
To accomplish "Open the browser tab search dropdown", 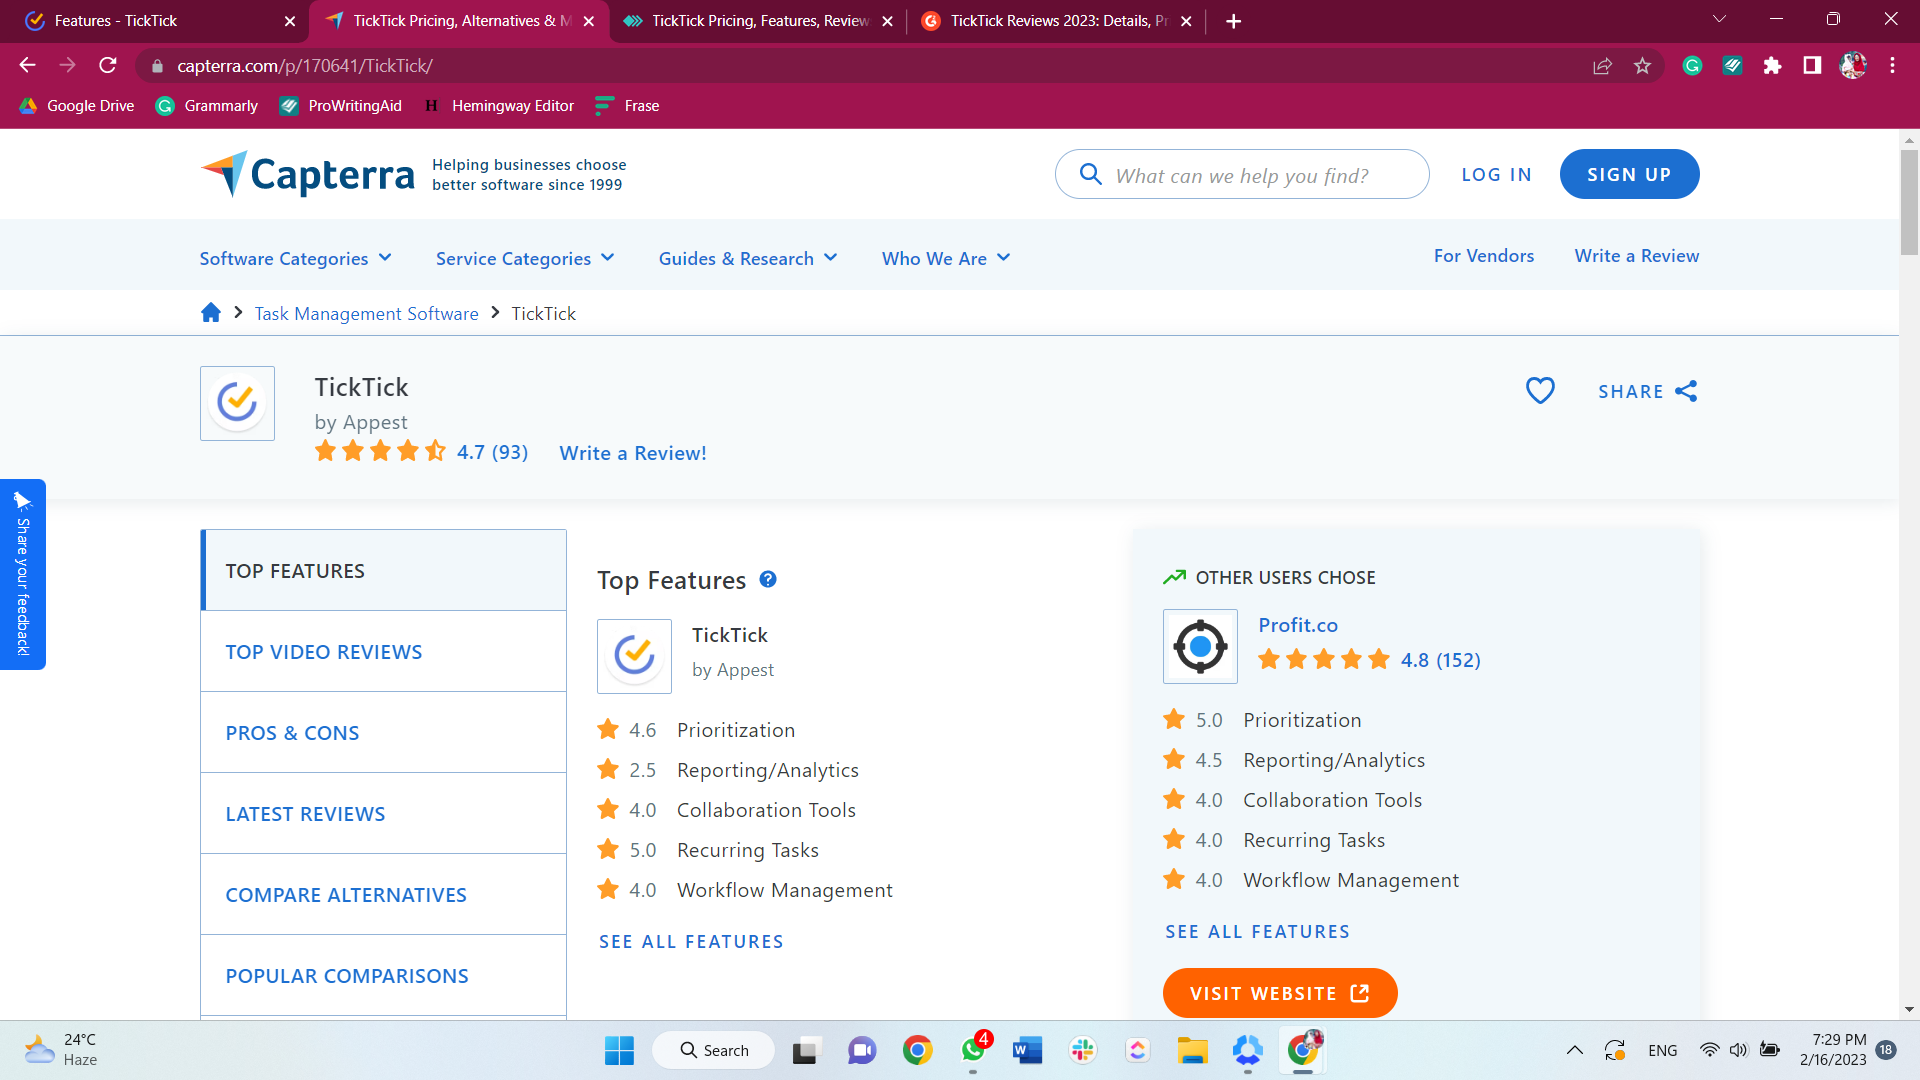I will coord(1719,18).
